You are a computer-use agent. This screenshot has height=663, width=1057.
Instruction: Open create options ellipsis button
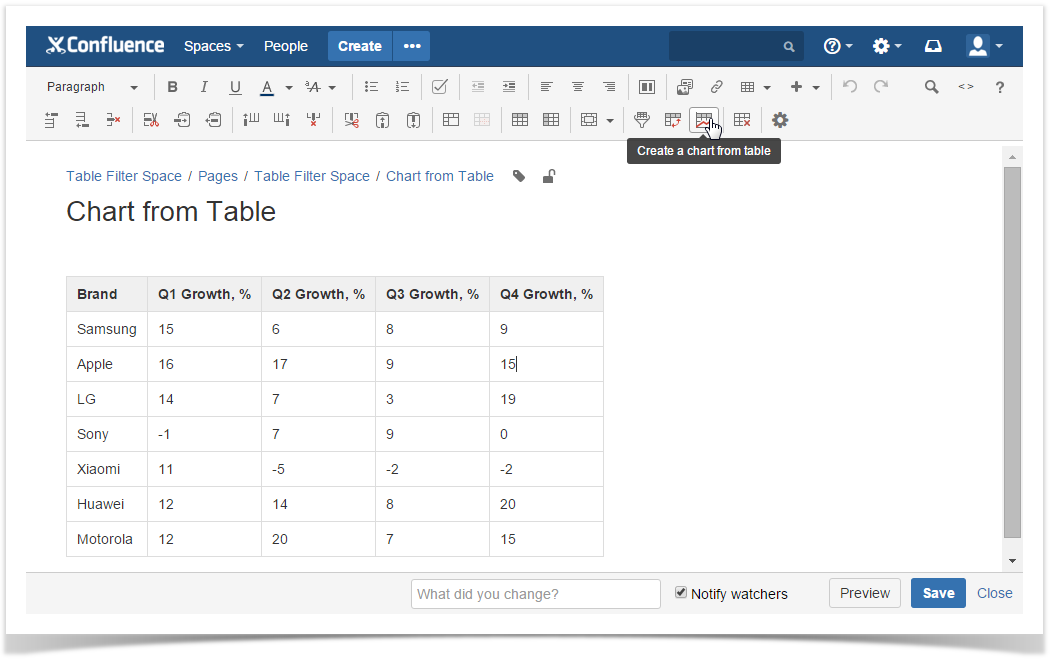pos(412,46)
